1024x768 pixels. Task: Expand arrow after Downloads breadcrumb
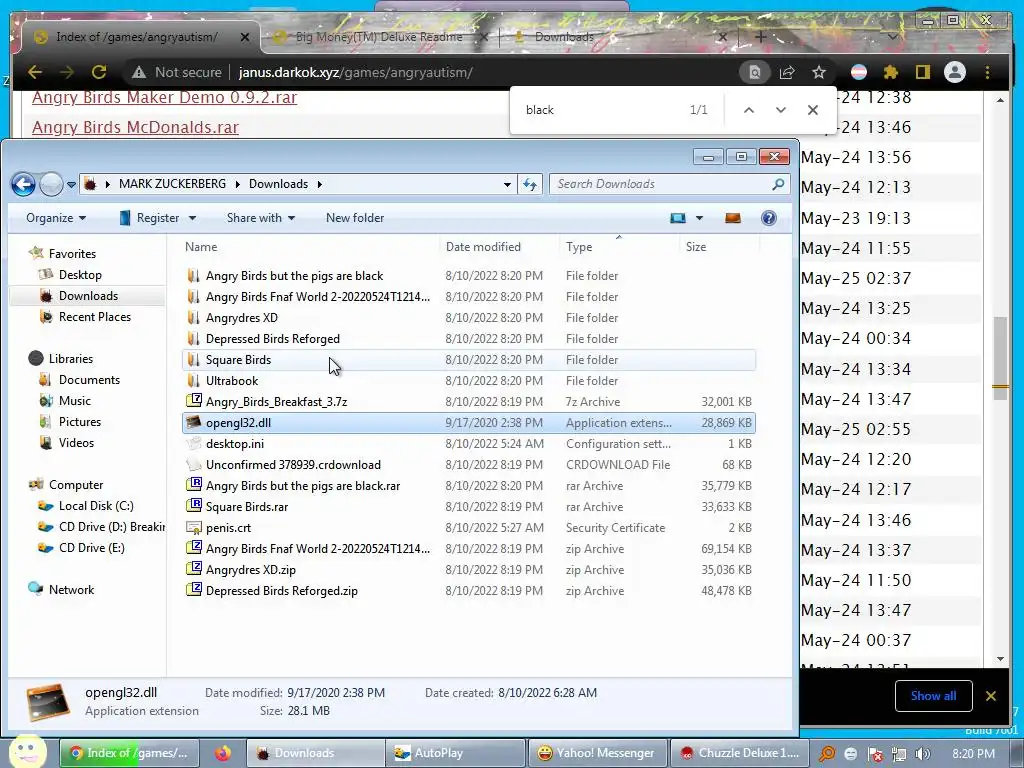click(320, 184)
